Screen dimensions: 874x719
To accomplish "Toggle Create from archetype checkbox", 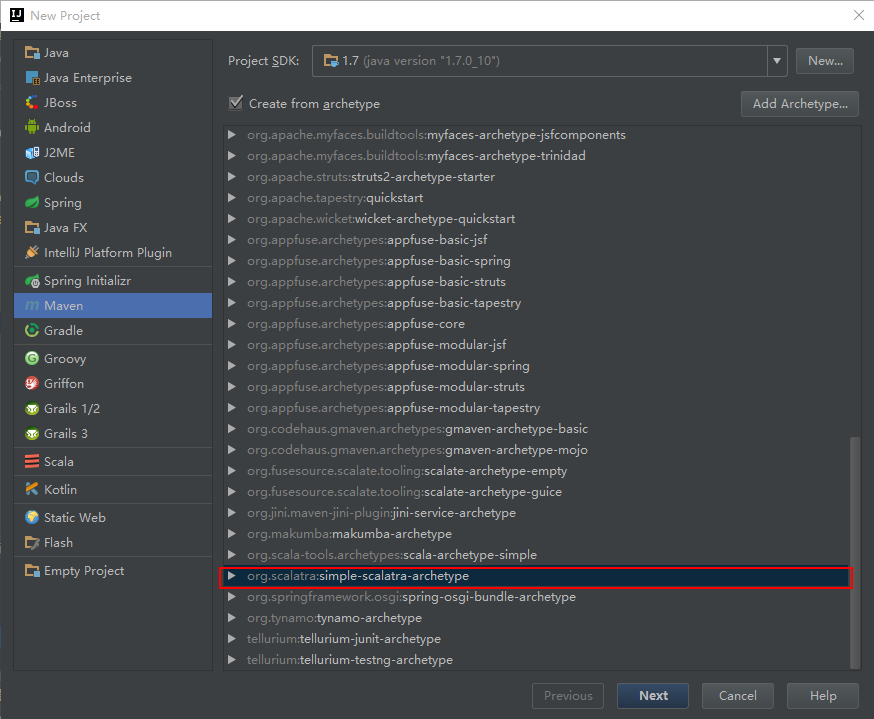I will click(x=236, y=103).
